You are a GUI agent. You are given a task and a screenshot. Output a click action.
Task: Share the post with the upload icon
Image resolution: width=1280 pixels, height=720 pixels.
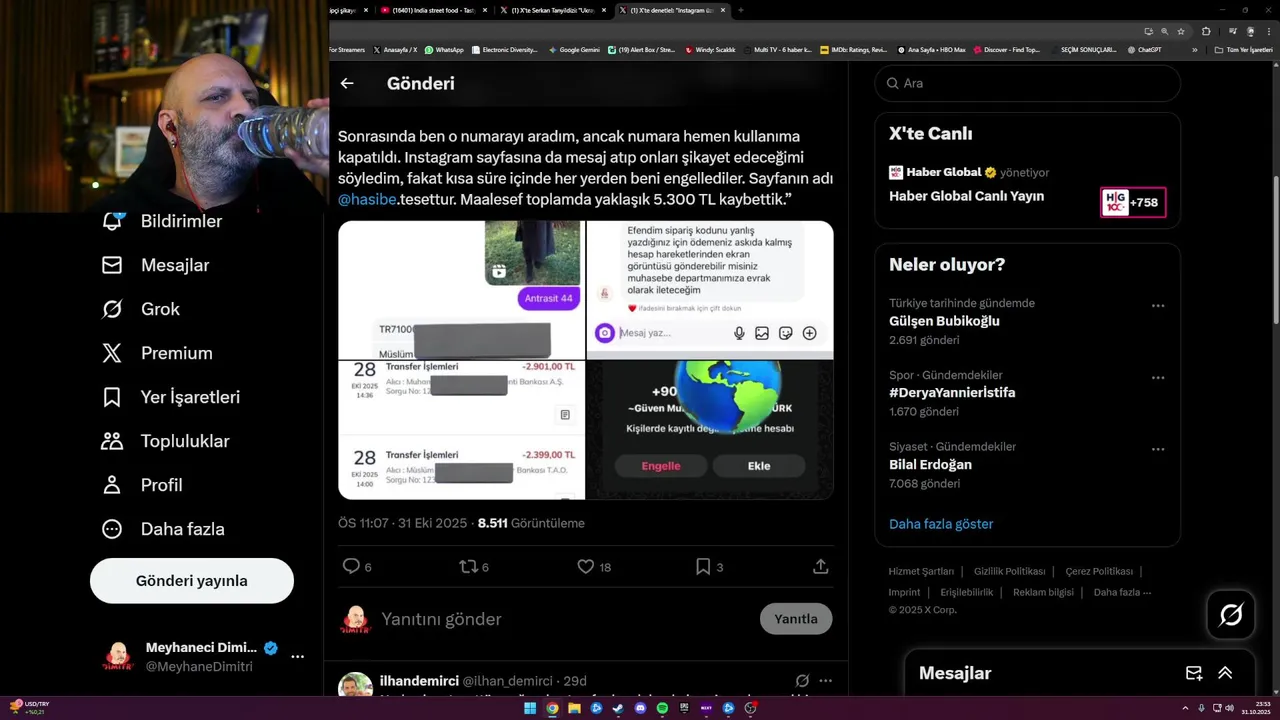(x=820, y=567)
